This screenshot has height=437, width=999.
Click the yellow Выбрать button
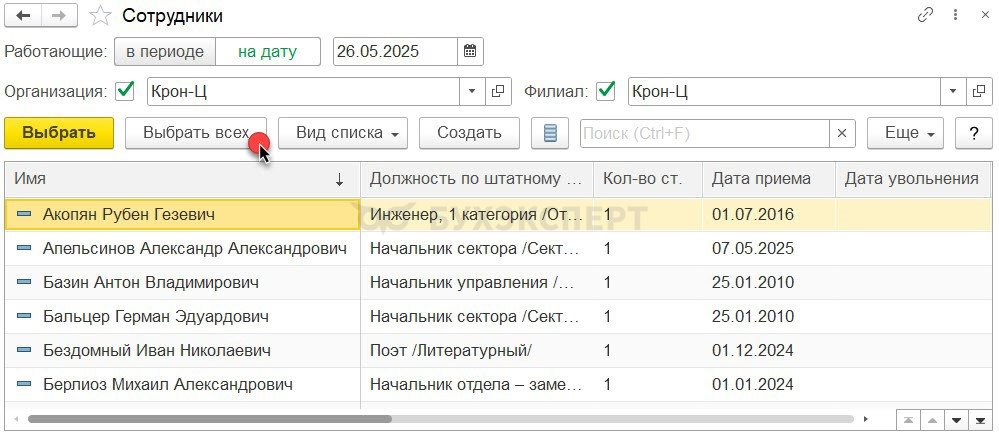coord(59,133)
